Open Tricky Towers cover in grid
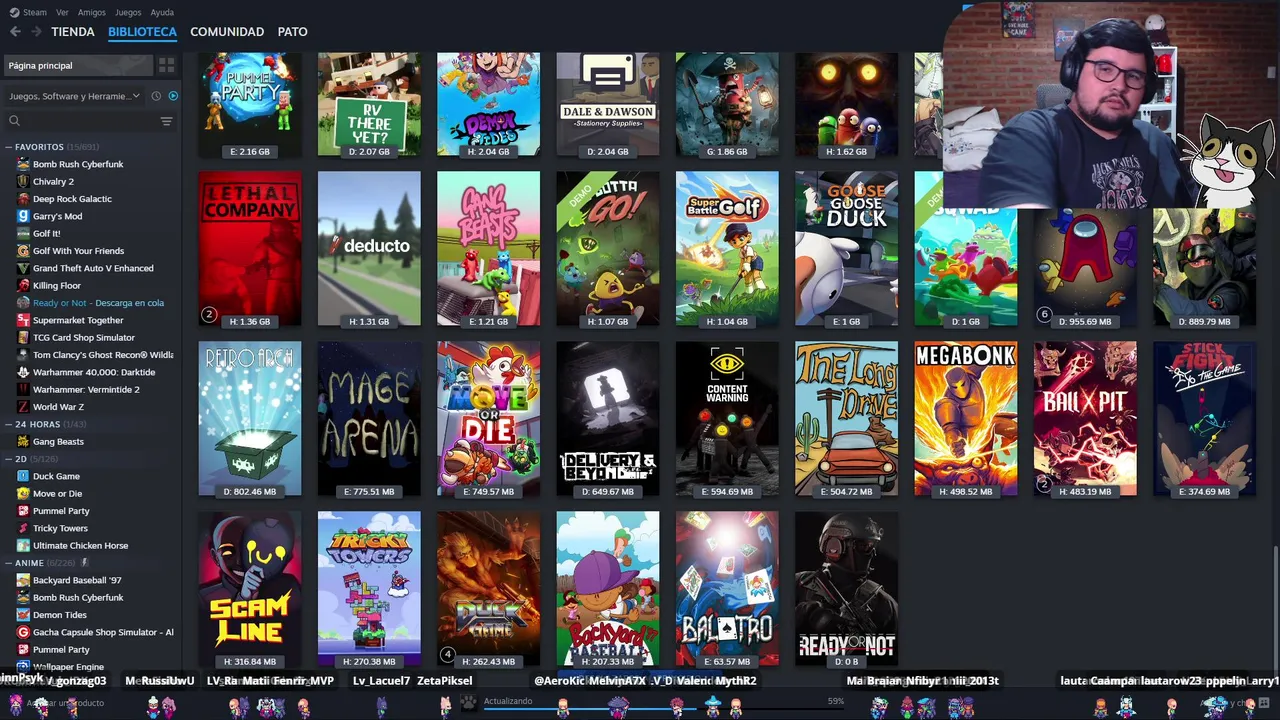Screen dimensions: 1280x720 (x=369, y=588)
